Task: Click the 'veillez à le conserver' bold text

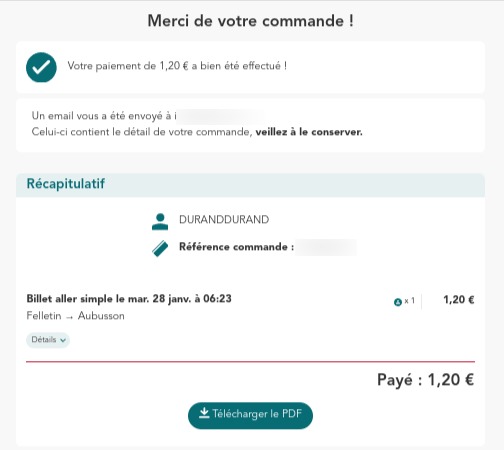Action: [309, 132]
